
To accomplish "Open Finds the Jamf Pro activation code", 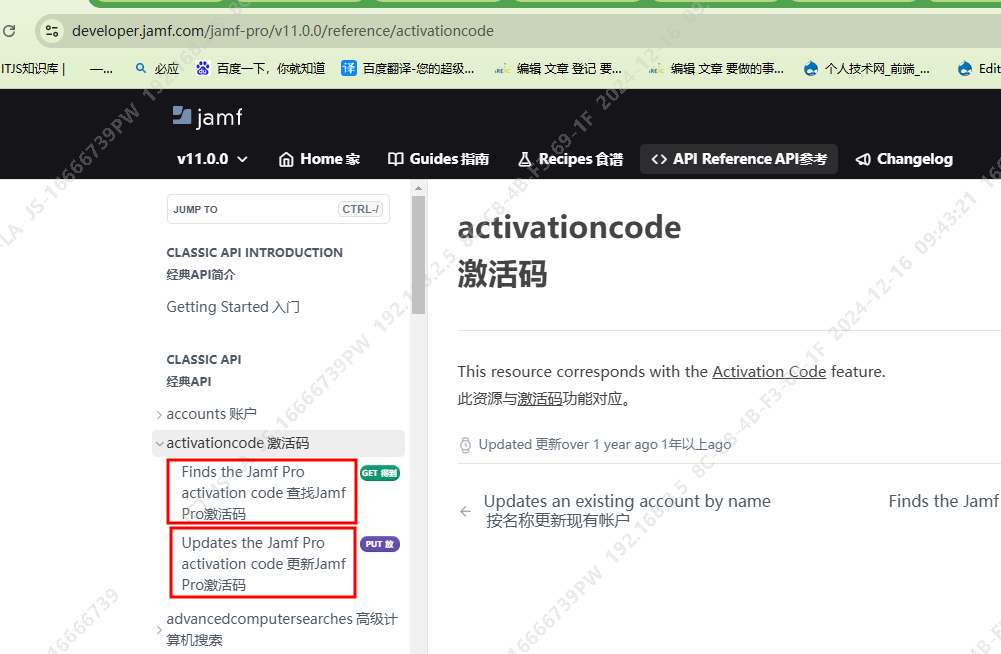I will [x=263, y=492].
